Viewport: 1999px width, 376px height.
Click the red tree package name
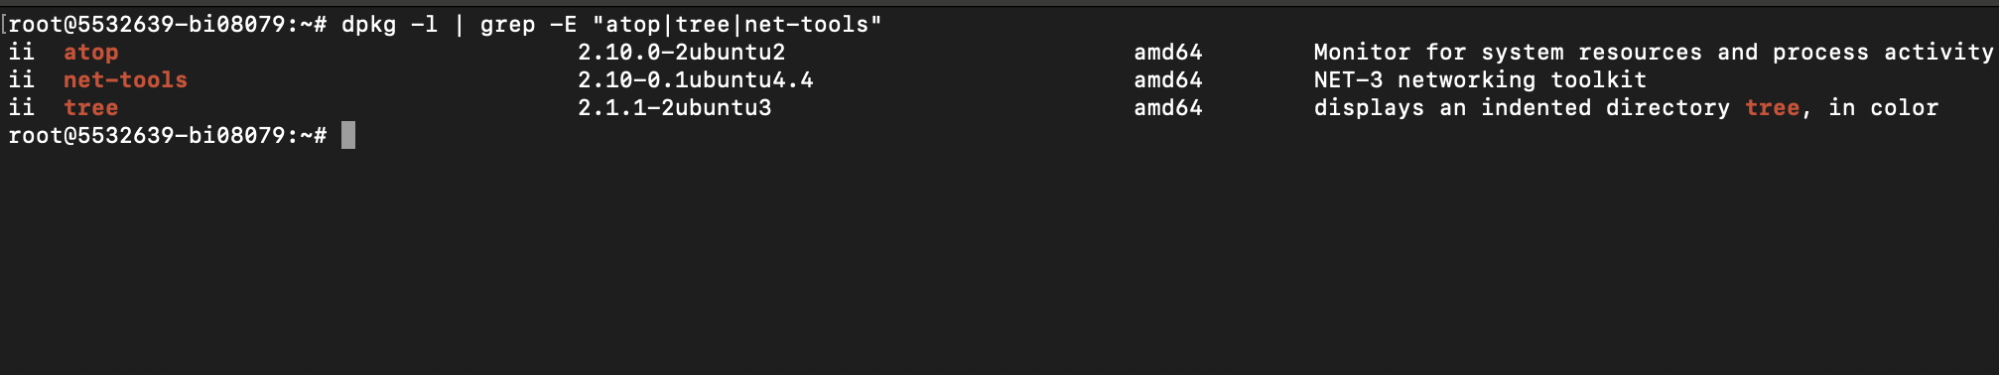tap(91, 108)
